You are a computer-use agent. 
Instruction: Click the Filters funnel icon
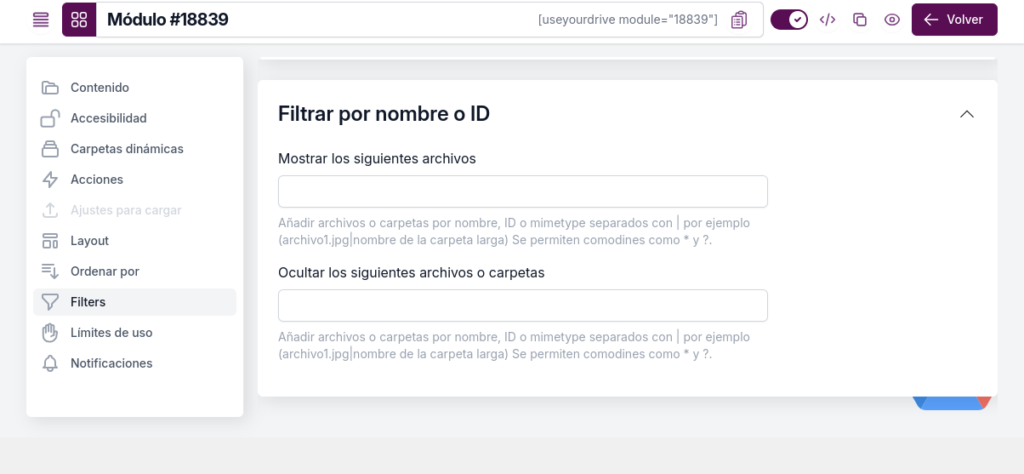tap(50, 302)
